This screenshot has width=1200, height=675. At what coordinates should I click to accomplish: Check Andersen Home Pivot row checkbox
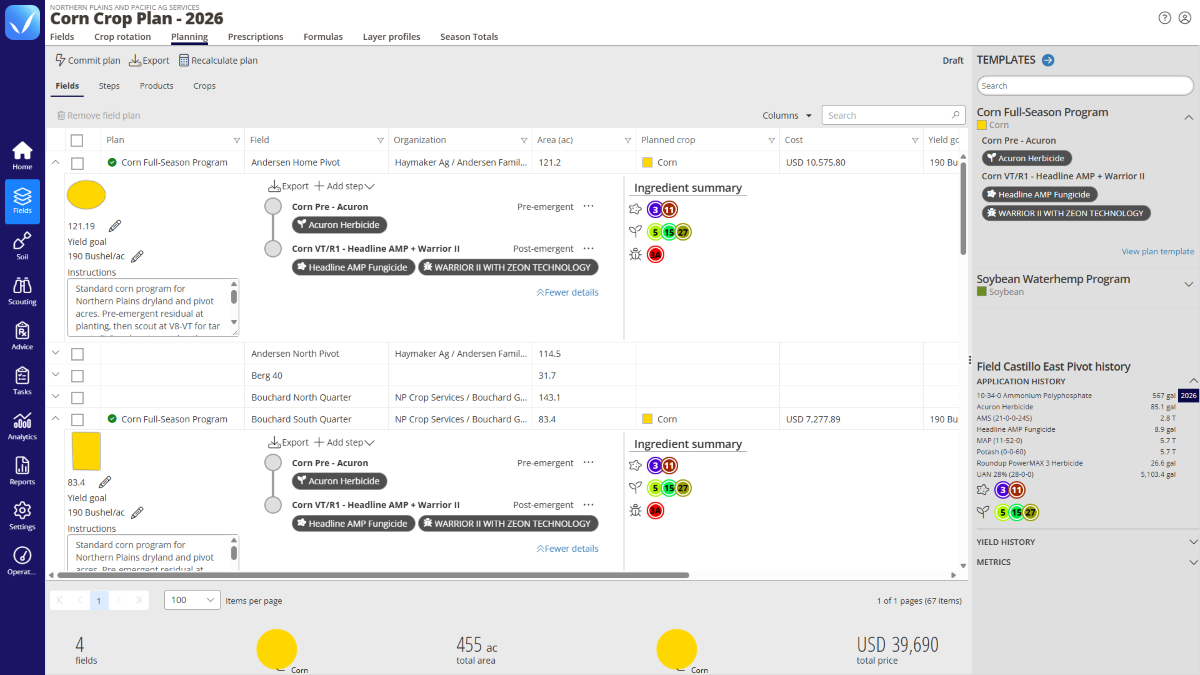tap(77, 163)
